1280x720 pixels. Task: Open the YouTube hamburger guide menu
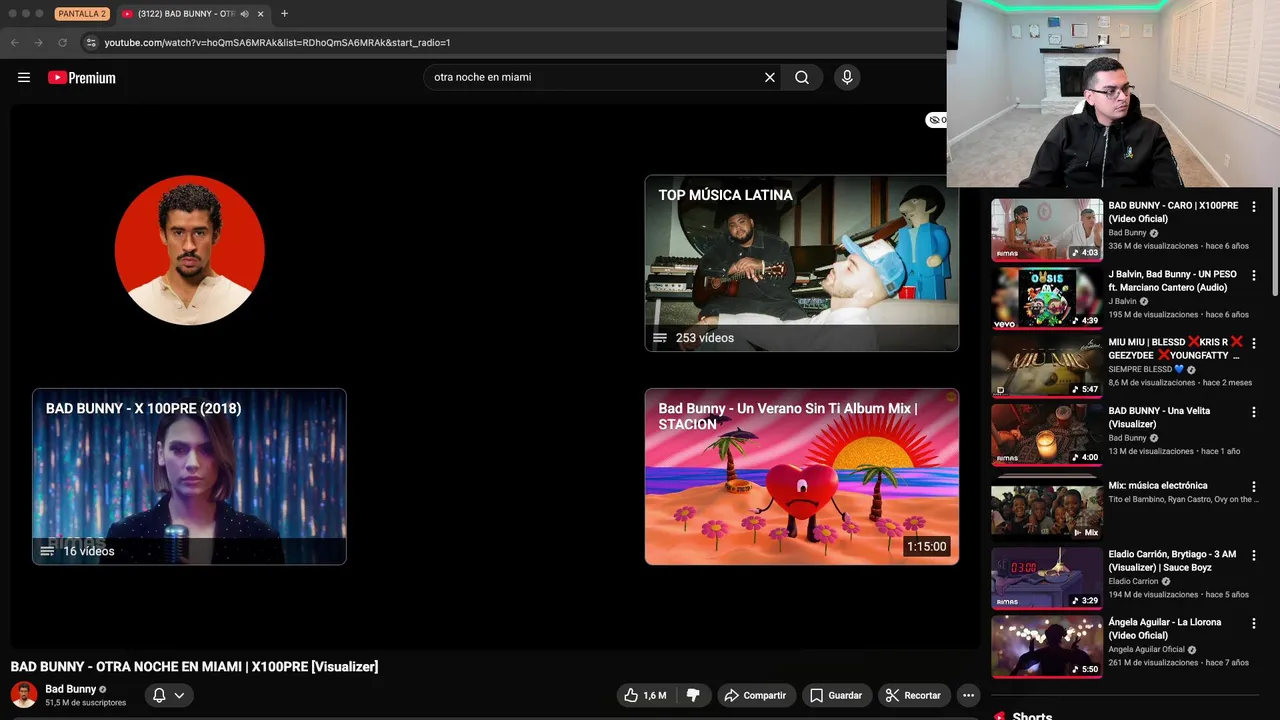24,77
